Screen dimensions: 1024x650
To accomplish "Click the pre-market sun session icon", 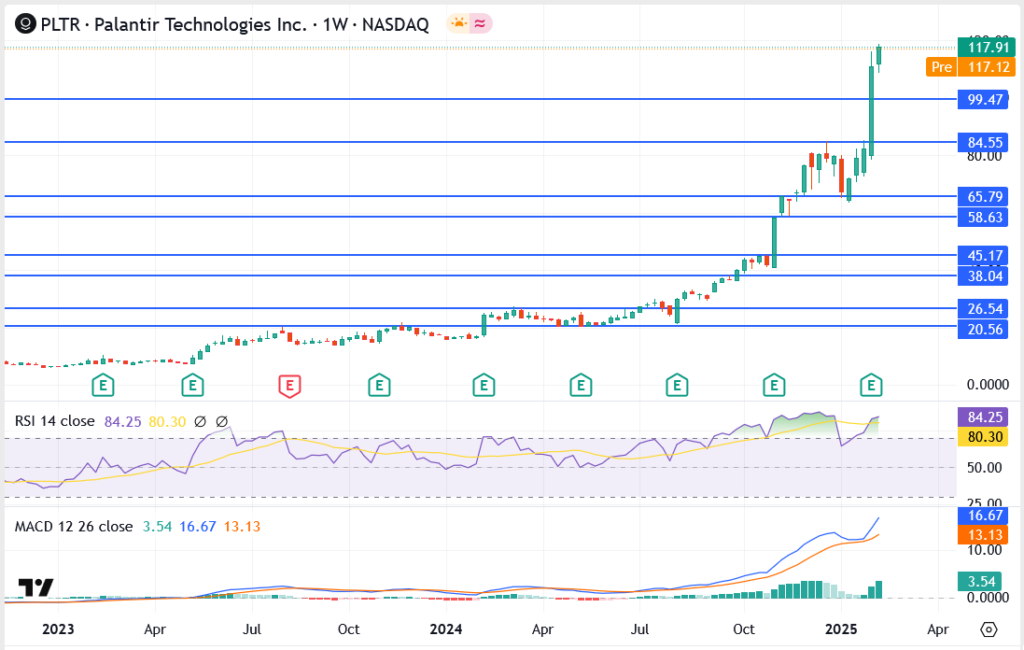I will (x=458, y=24).
